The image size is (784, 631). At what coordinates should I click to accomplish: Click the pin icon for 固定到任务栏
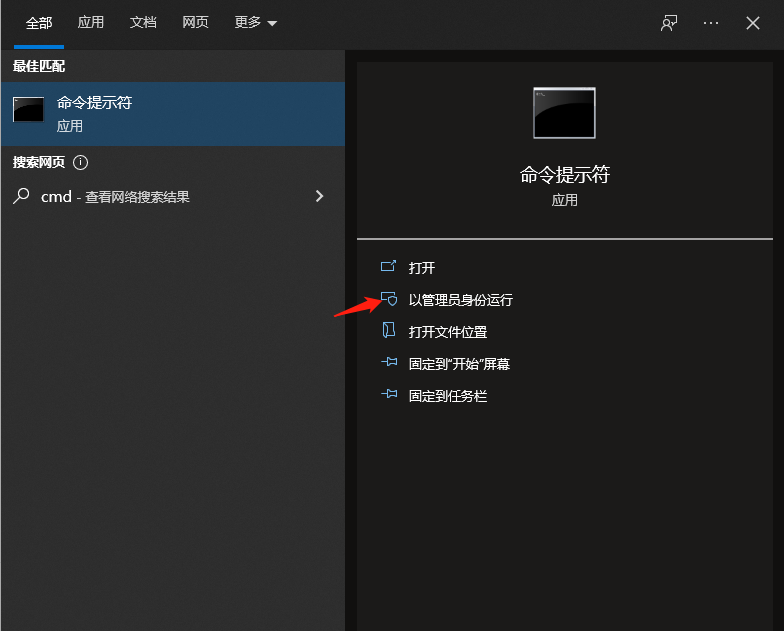click(389, 394)
